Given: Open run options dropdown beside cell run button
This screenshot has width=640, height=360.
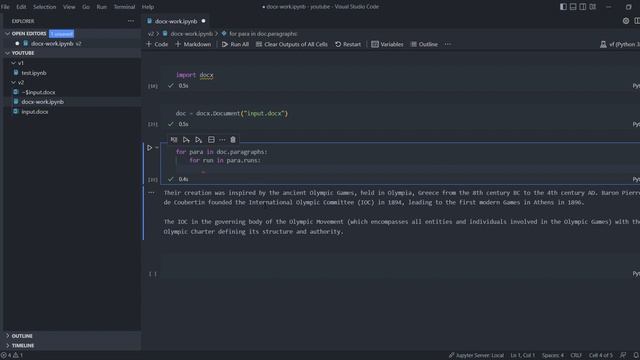Looking at the screenshot, I should (x=157, y=148).
